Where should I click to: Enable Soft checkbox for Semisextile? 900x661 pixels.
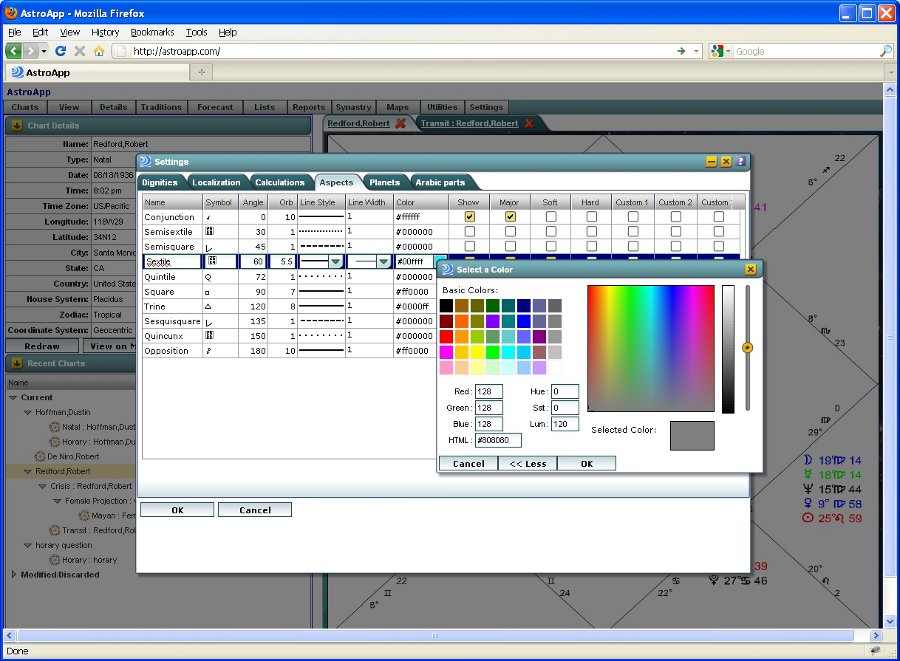[x=550, y=232]
